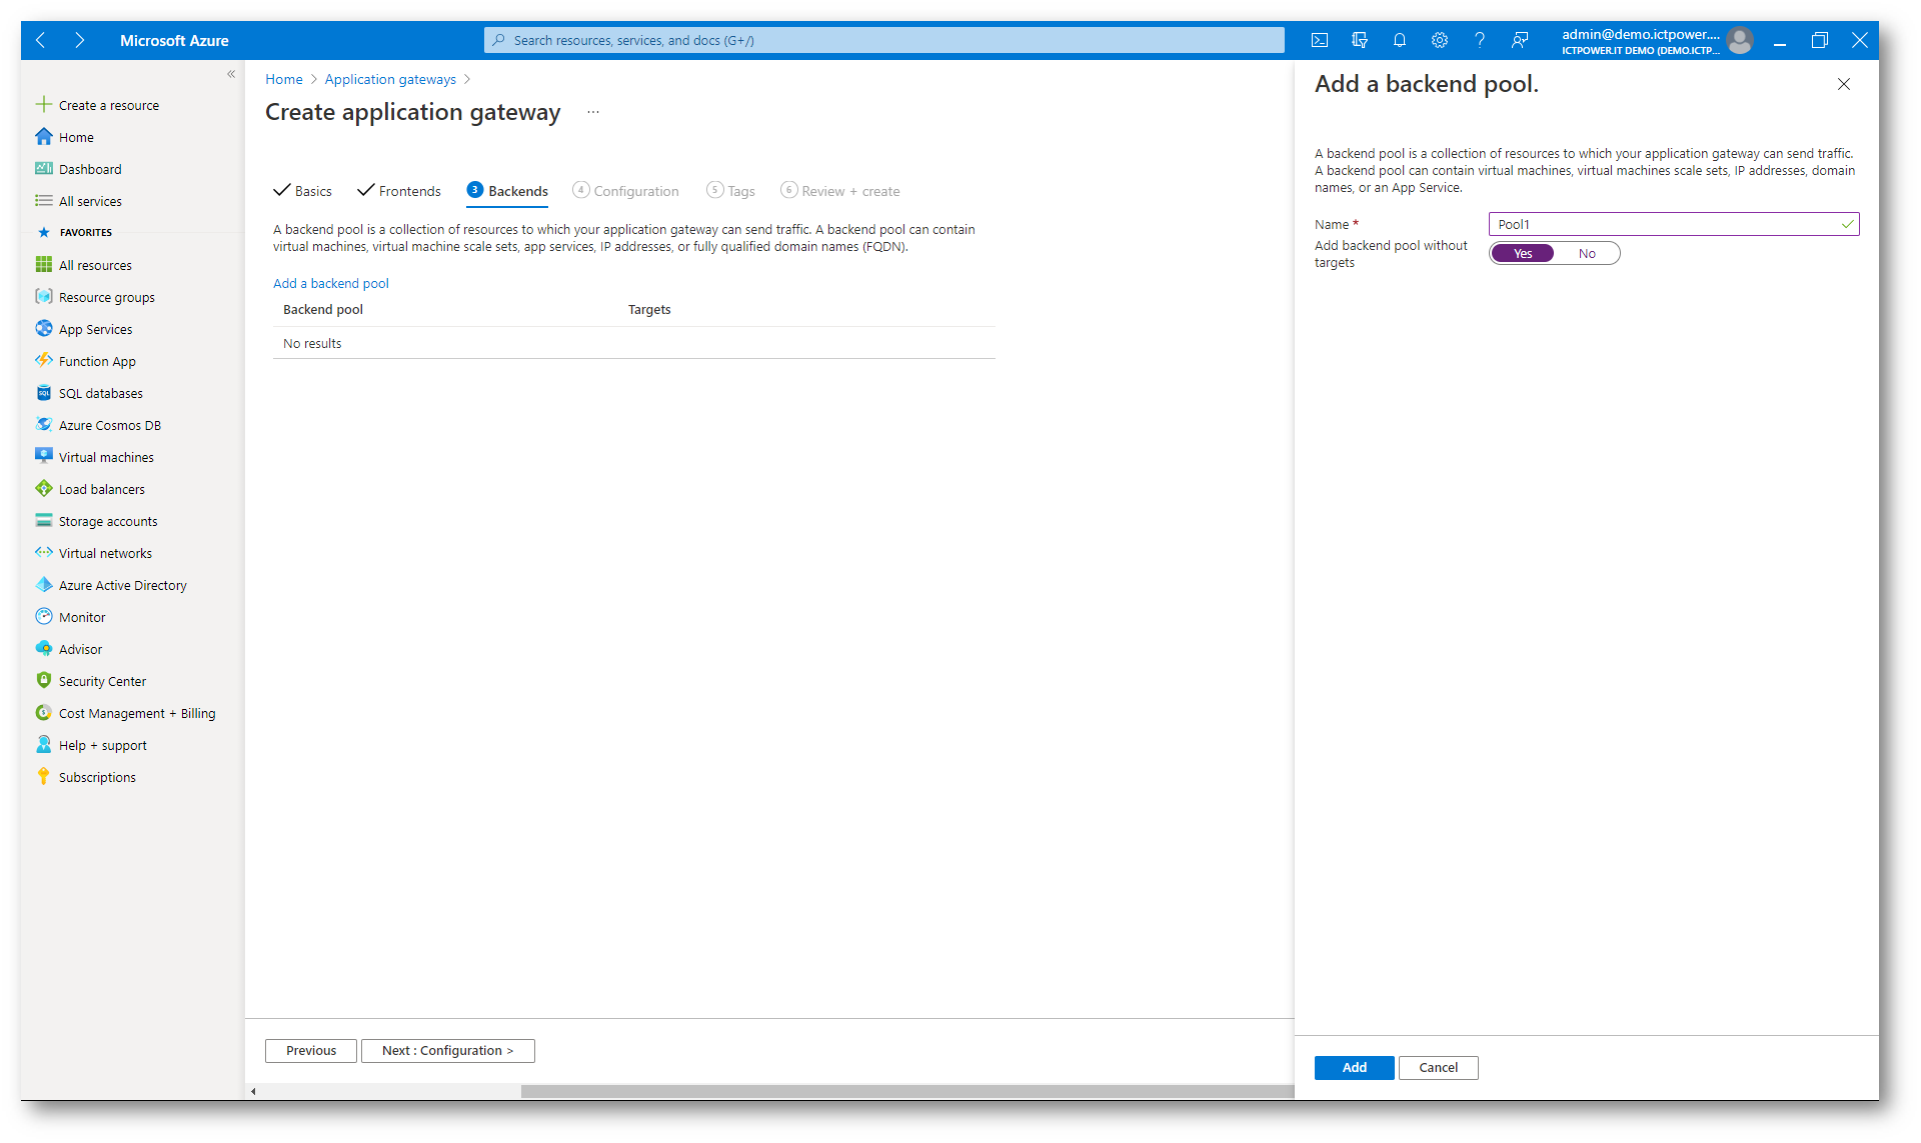Open Cloud Shell from the top bar
This screenshot has width=1921, height=1143.
pyautogui.click(x=1319, y=40)
